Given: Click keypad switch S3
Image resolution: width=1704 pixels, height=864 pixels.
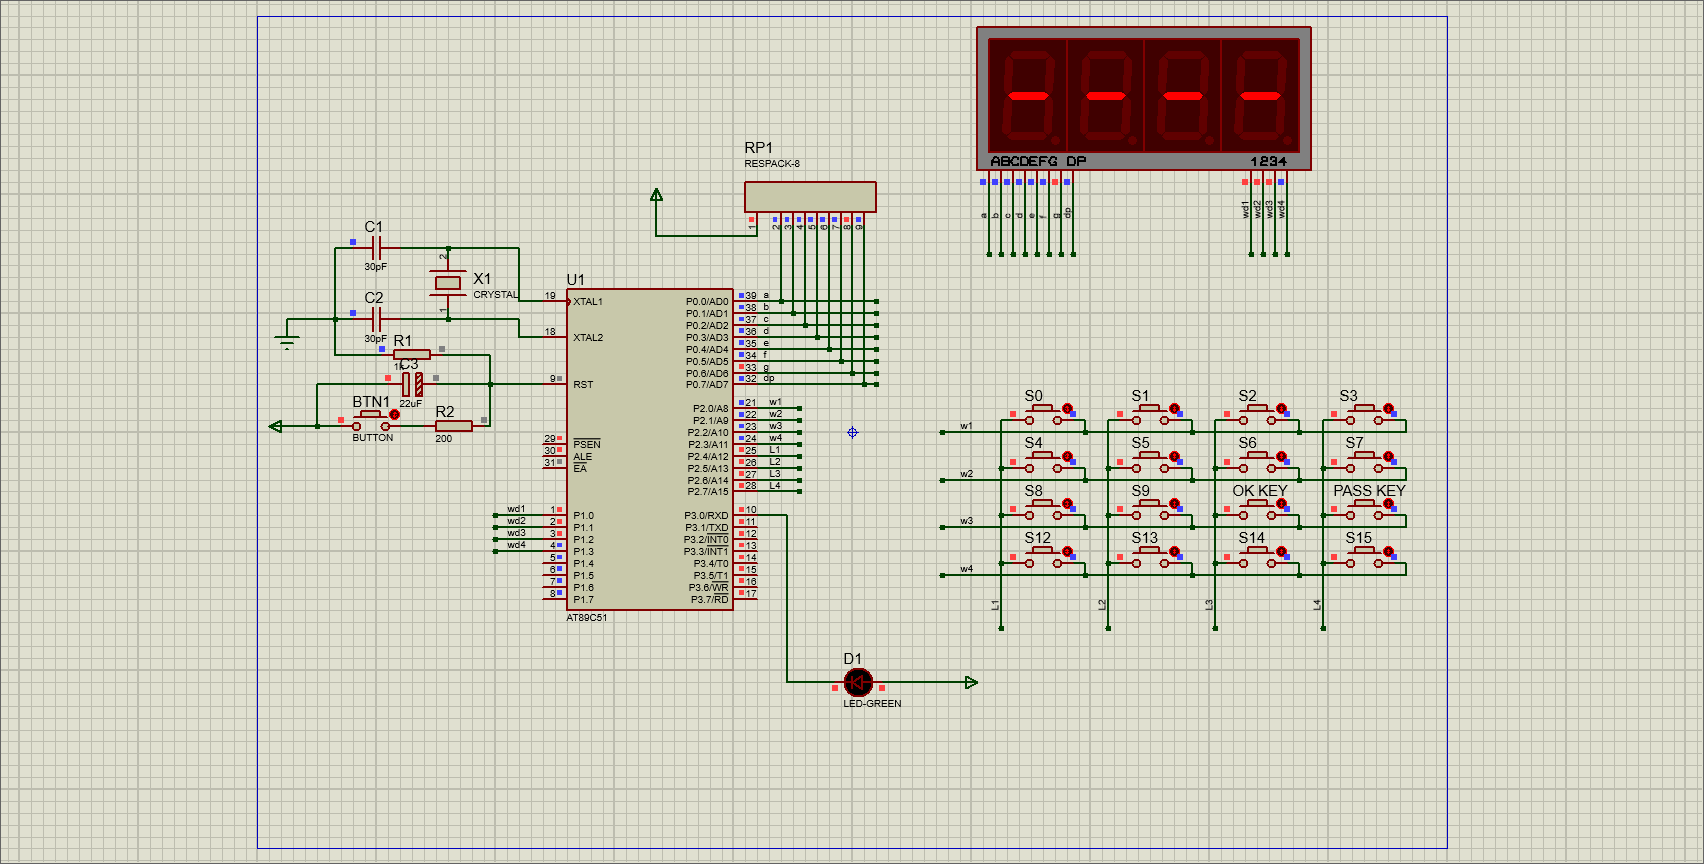Looking at the screenshot, I should pyautogui.click(x=1365, y=415).
